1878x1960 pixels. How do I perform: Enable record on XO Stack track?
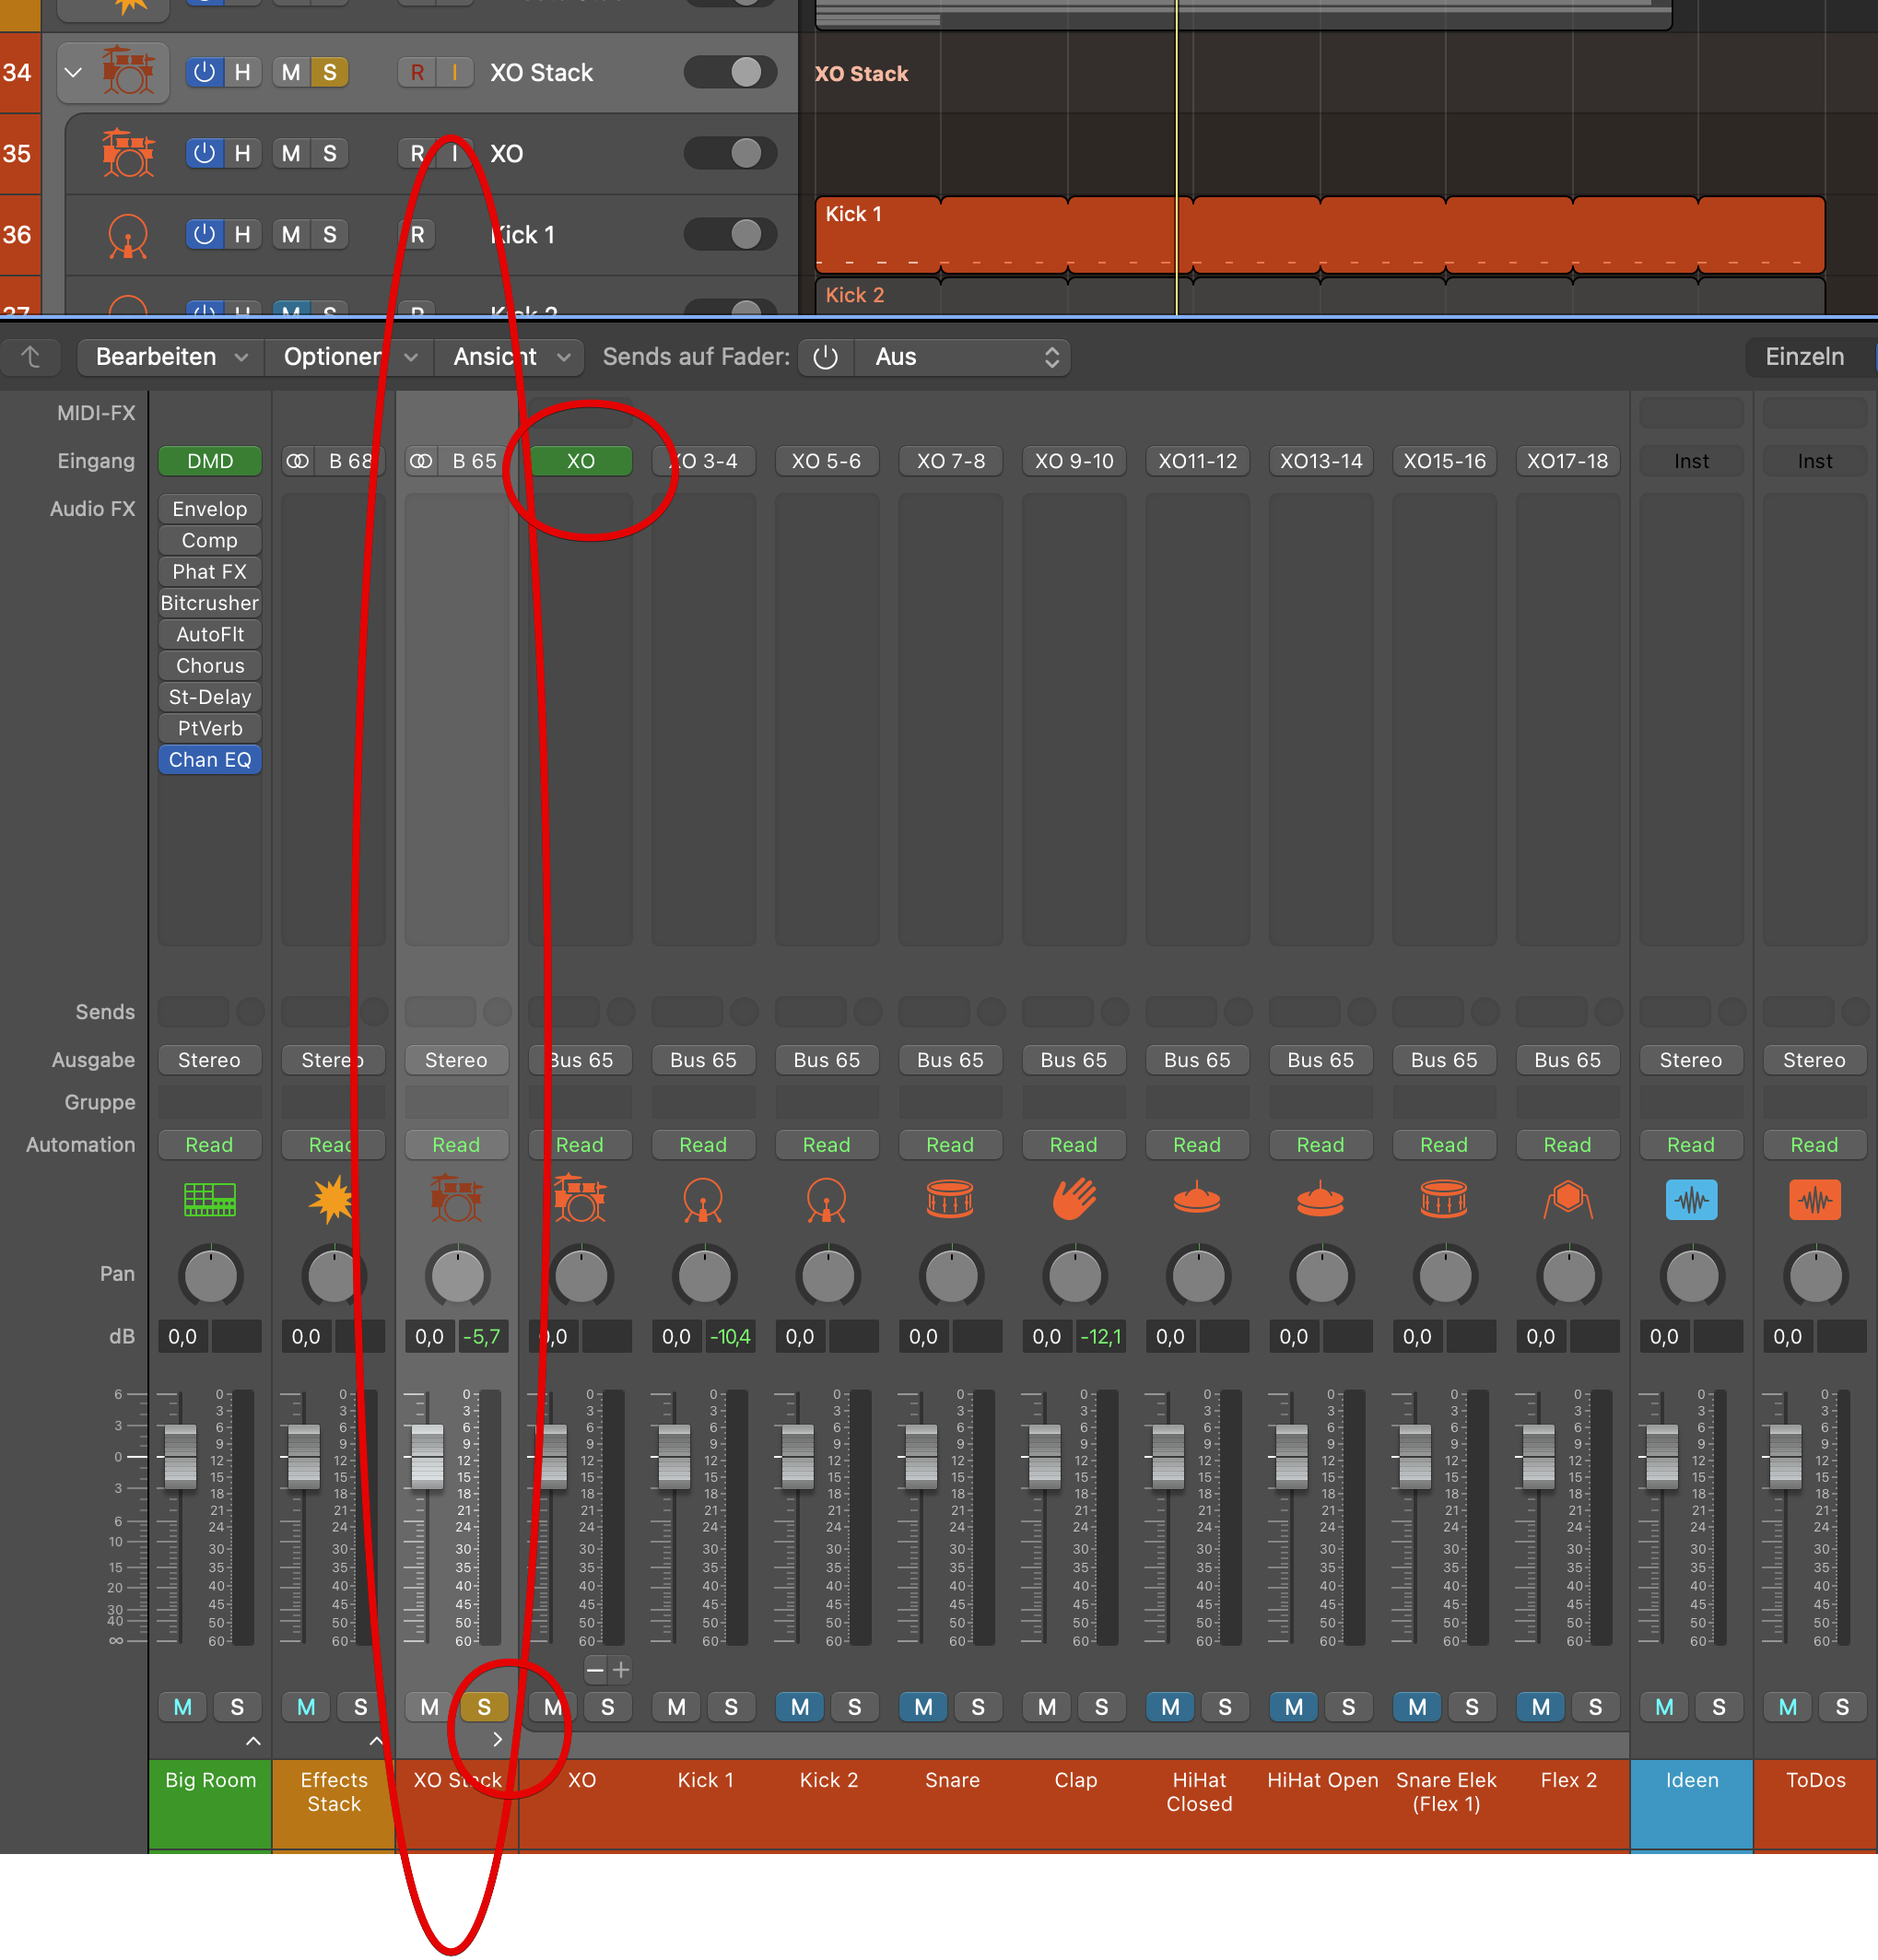(x=417, y=72)
